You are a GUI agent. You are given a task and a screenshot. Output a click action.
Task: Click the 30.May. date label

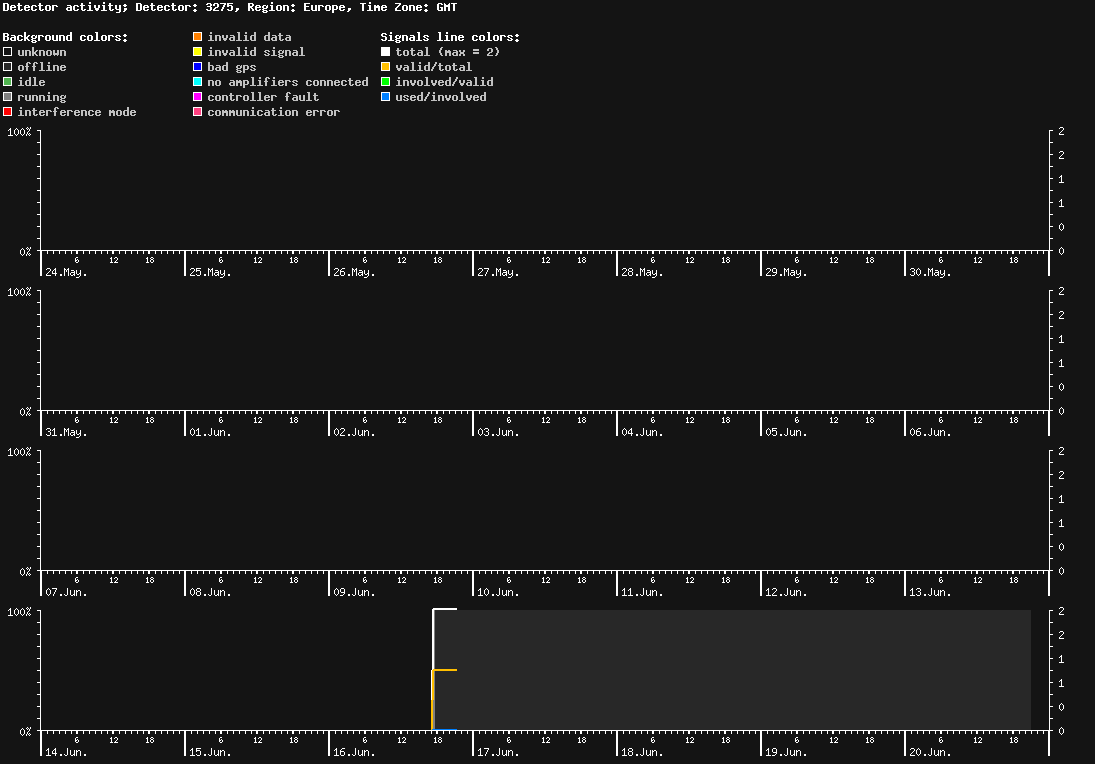click(930, 272)
